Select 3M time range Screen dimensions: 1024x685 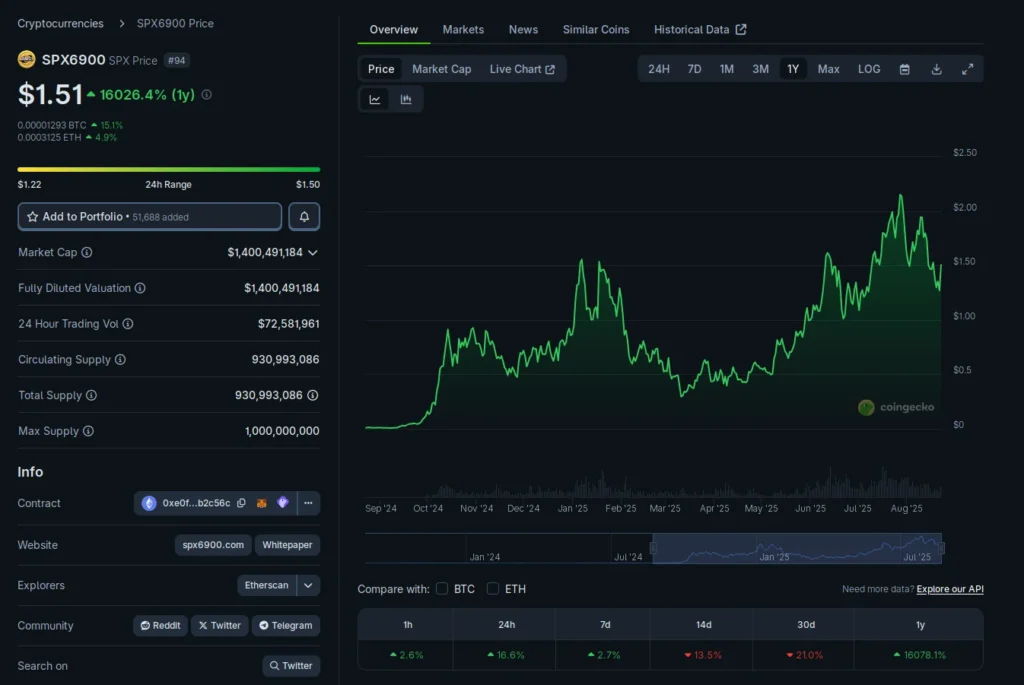coord(760,69)
